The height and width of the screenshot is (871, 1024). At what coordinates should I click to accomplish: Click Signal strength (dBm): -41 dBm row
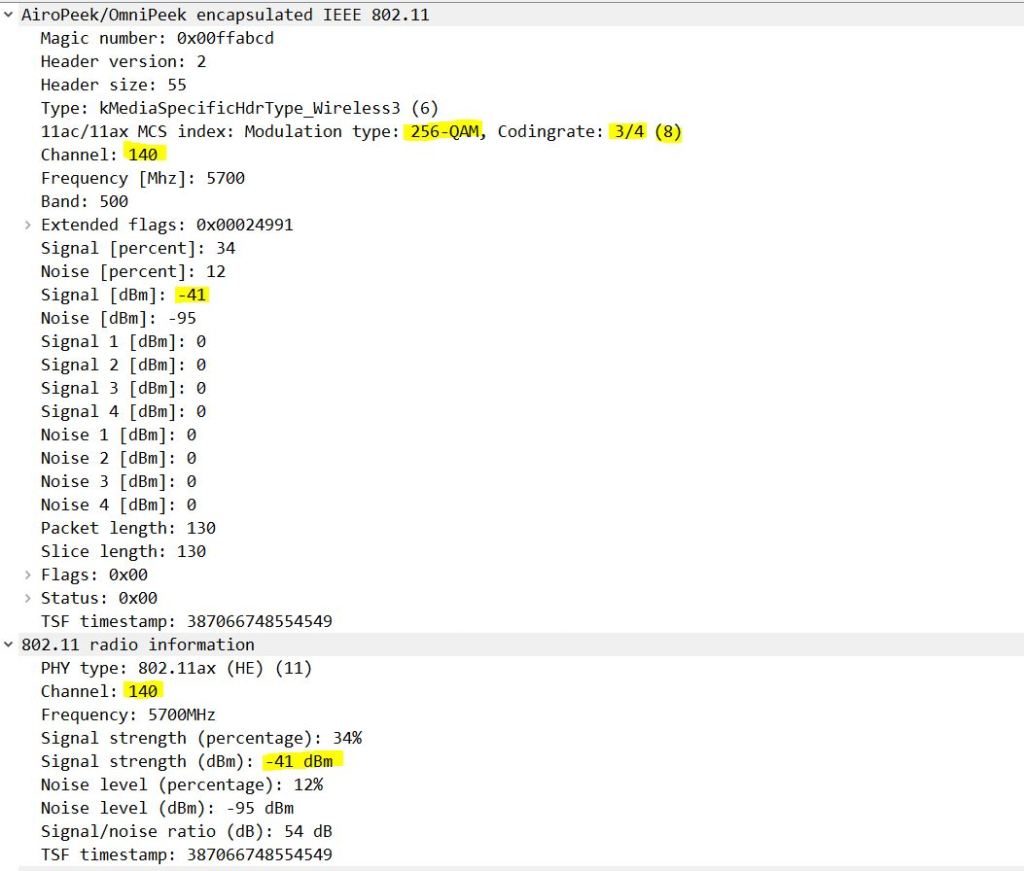190,761
